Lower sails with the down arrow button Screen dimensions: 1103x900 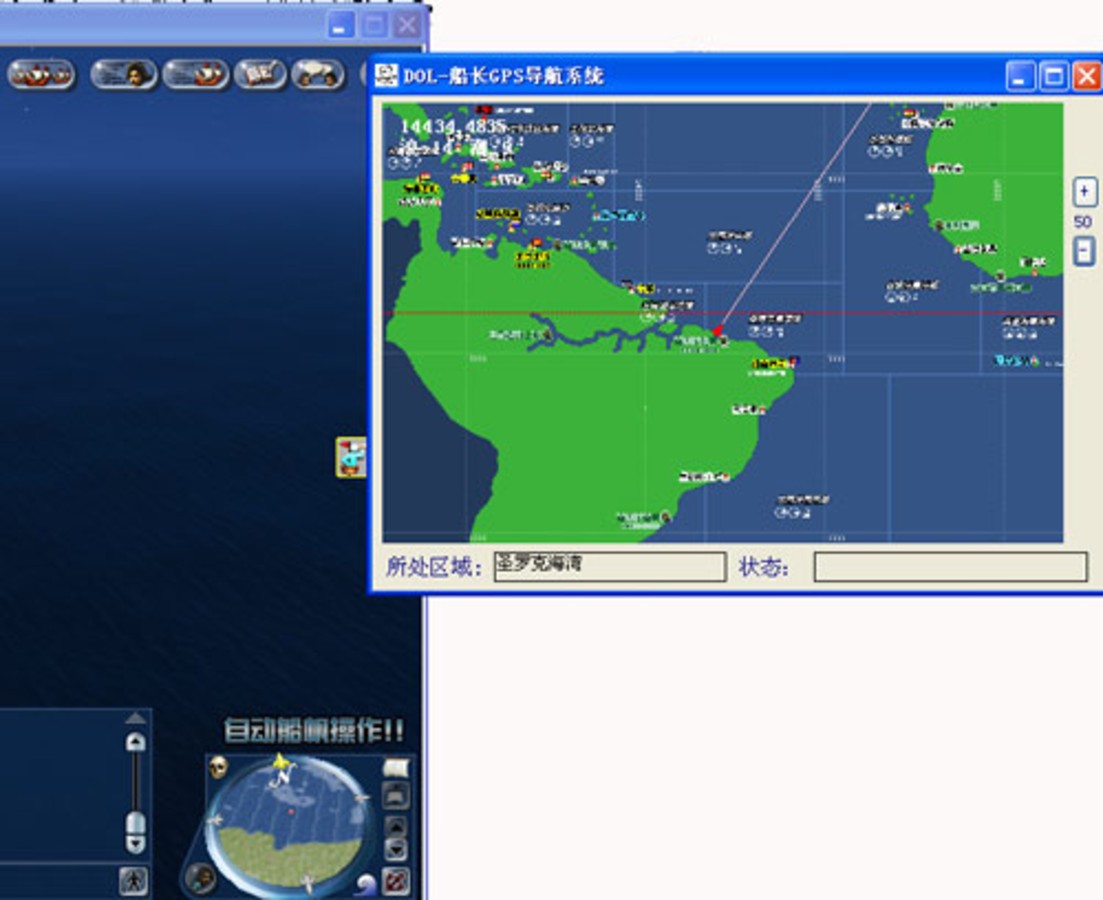tap(396, 849)
